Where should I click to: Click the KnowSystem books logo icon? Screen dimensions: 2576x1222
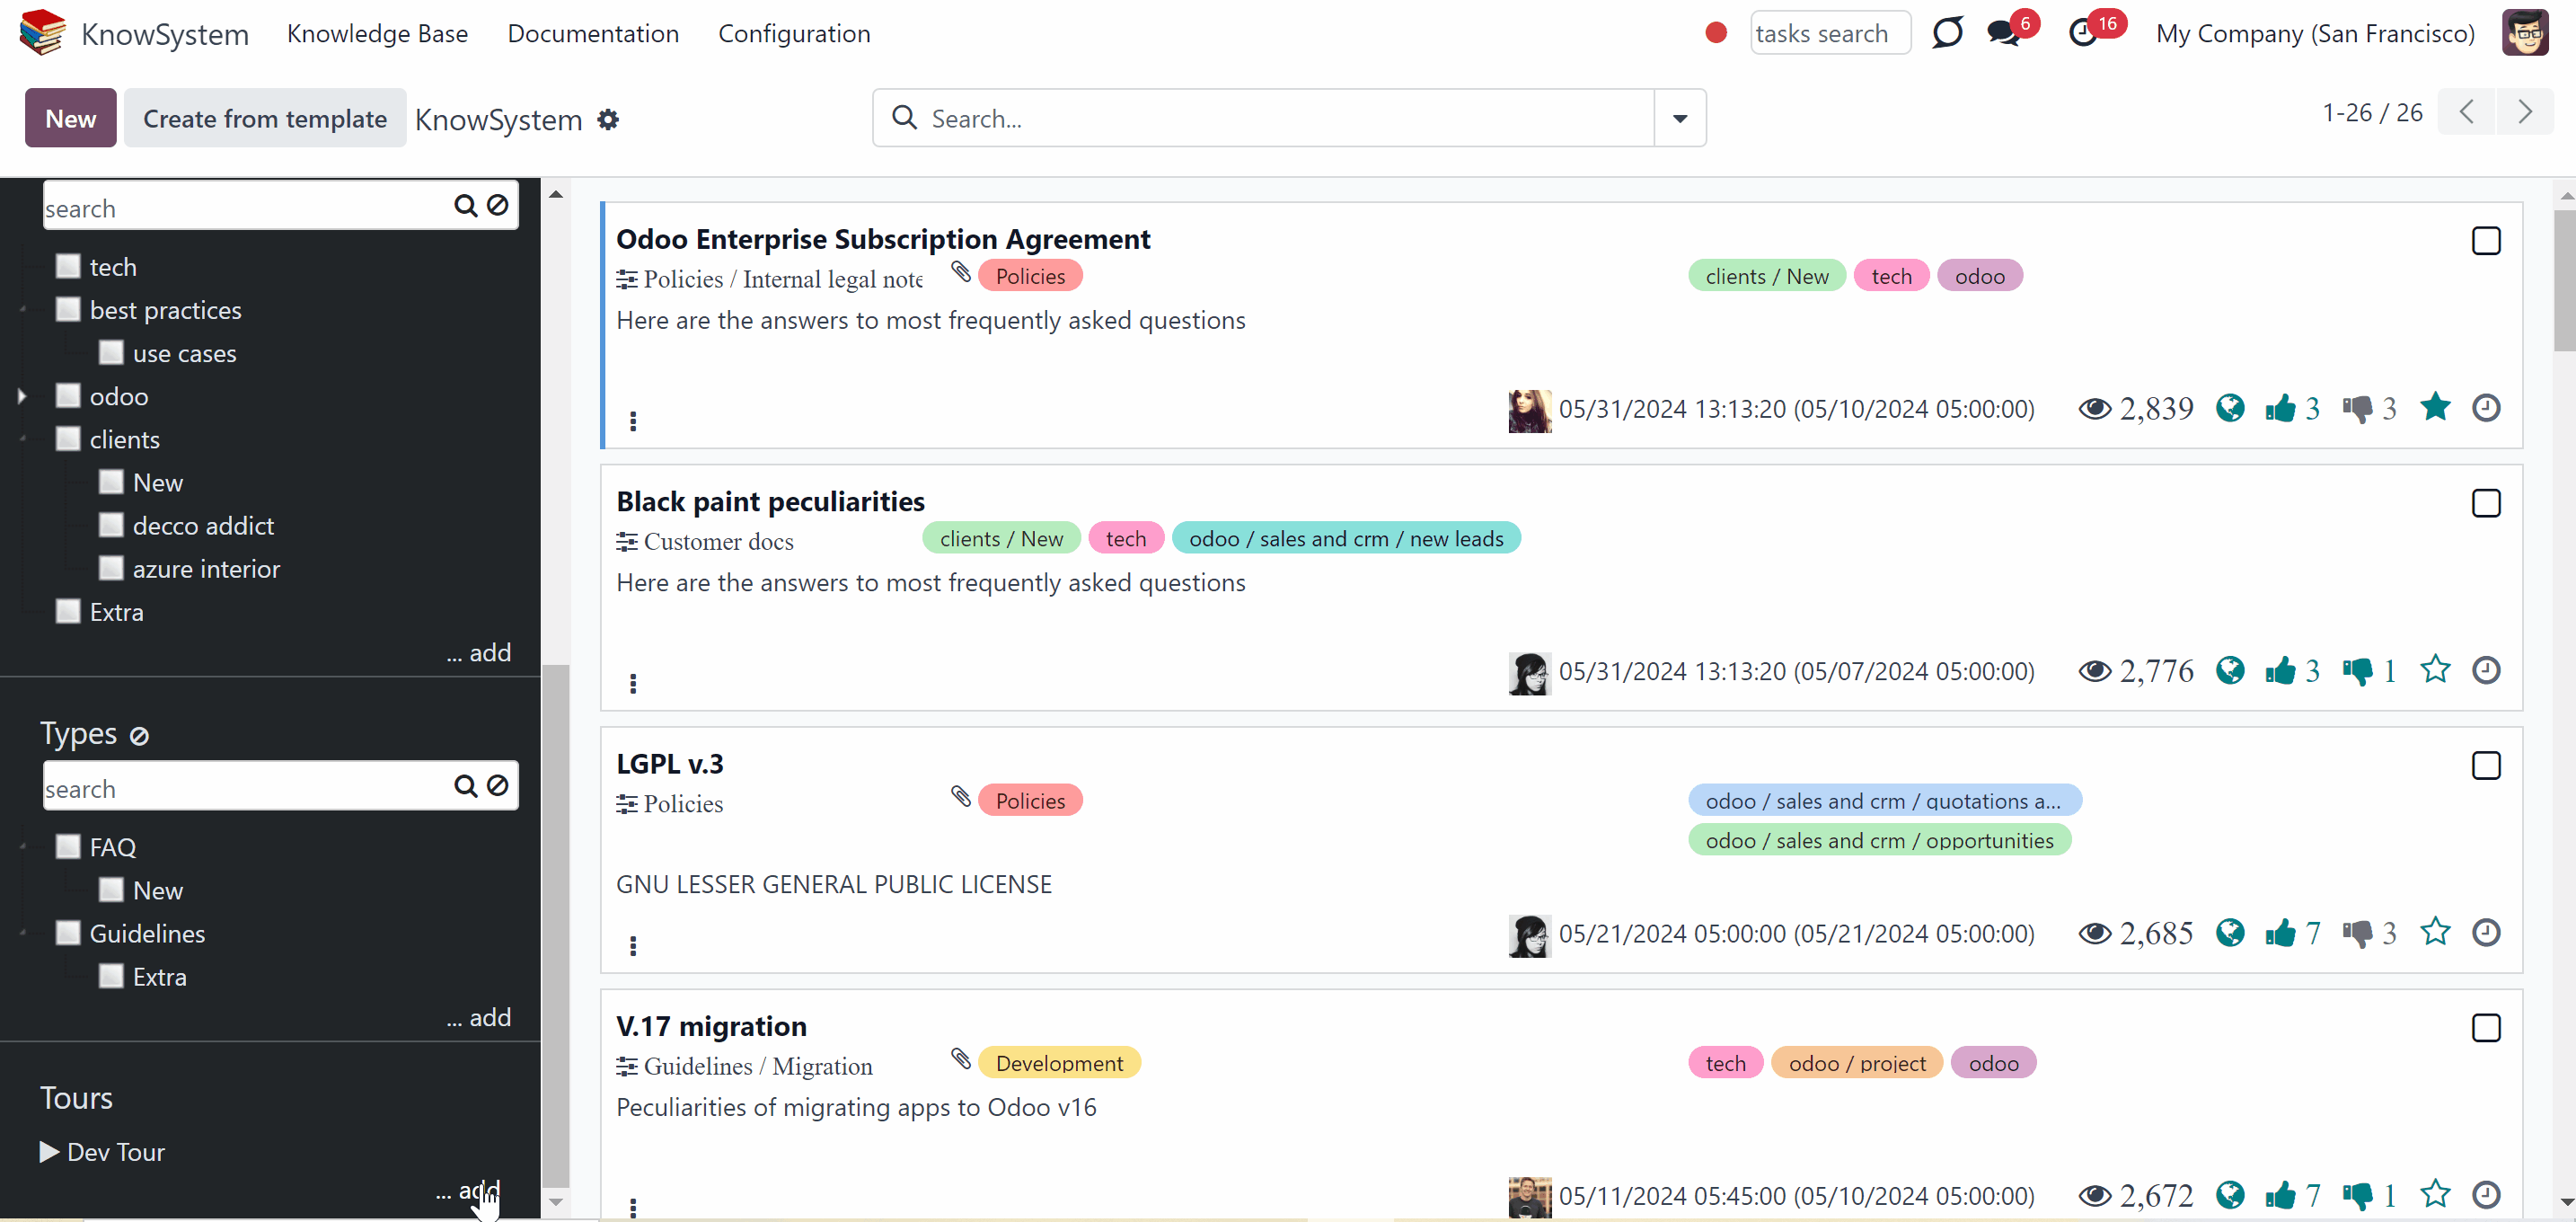[42, 33]
